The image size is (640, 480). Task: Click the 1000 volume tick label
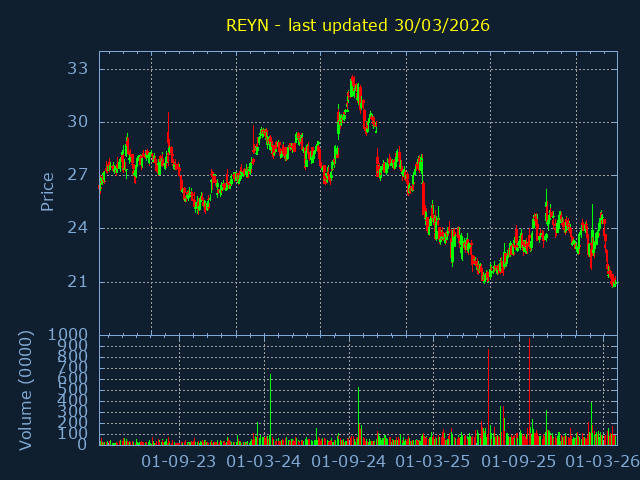pos(70,335)
